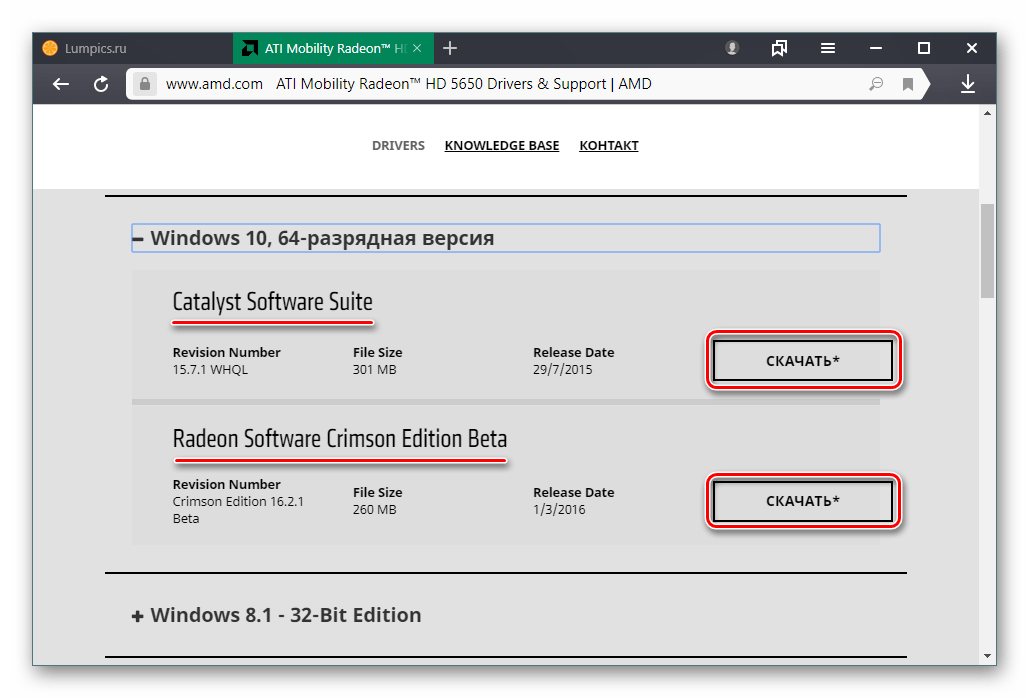Click the scrollbar up arrow
This screenshot has width=1029, height=698.
point(987,113)
